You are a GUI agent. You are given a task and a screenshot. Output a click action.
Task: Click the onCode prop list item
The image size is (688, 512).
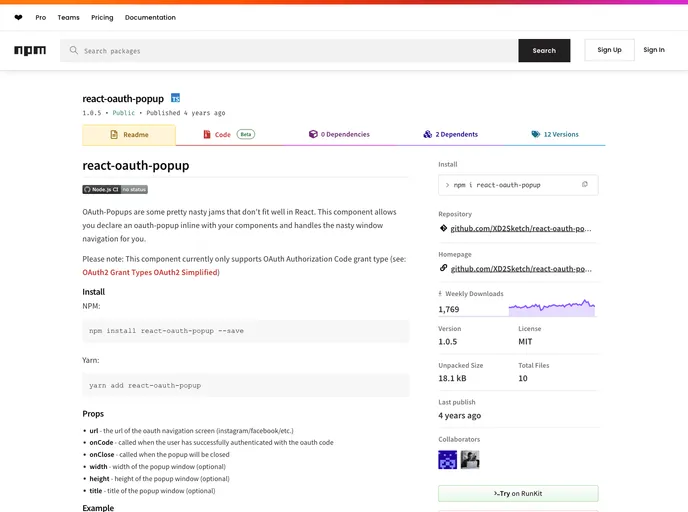click(x=211, y=442)
